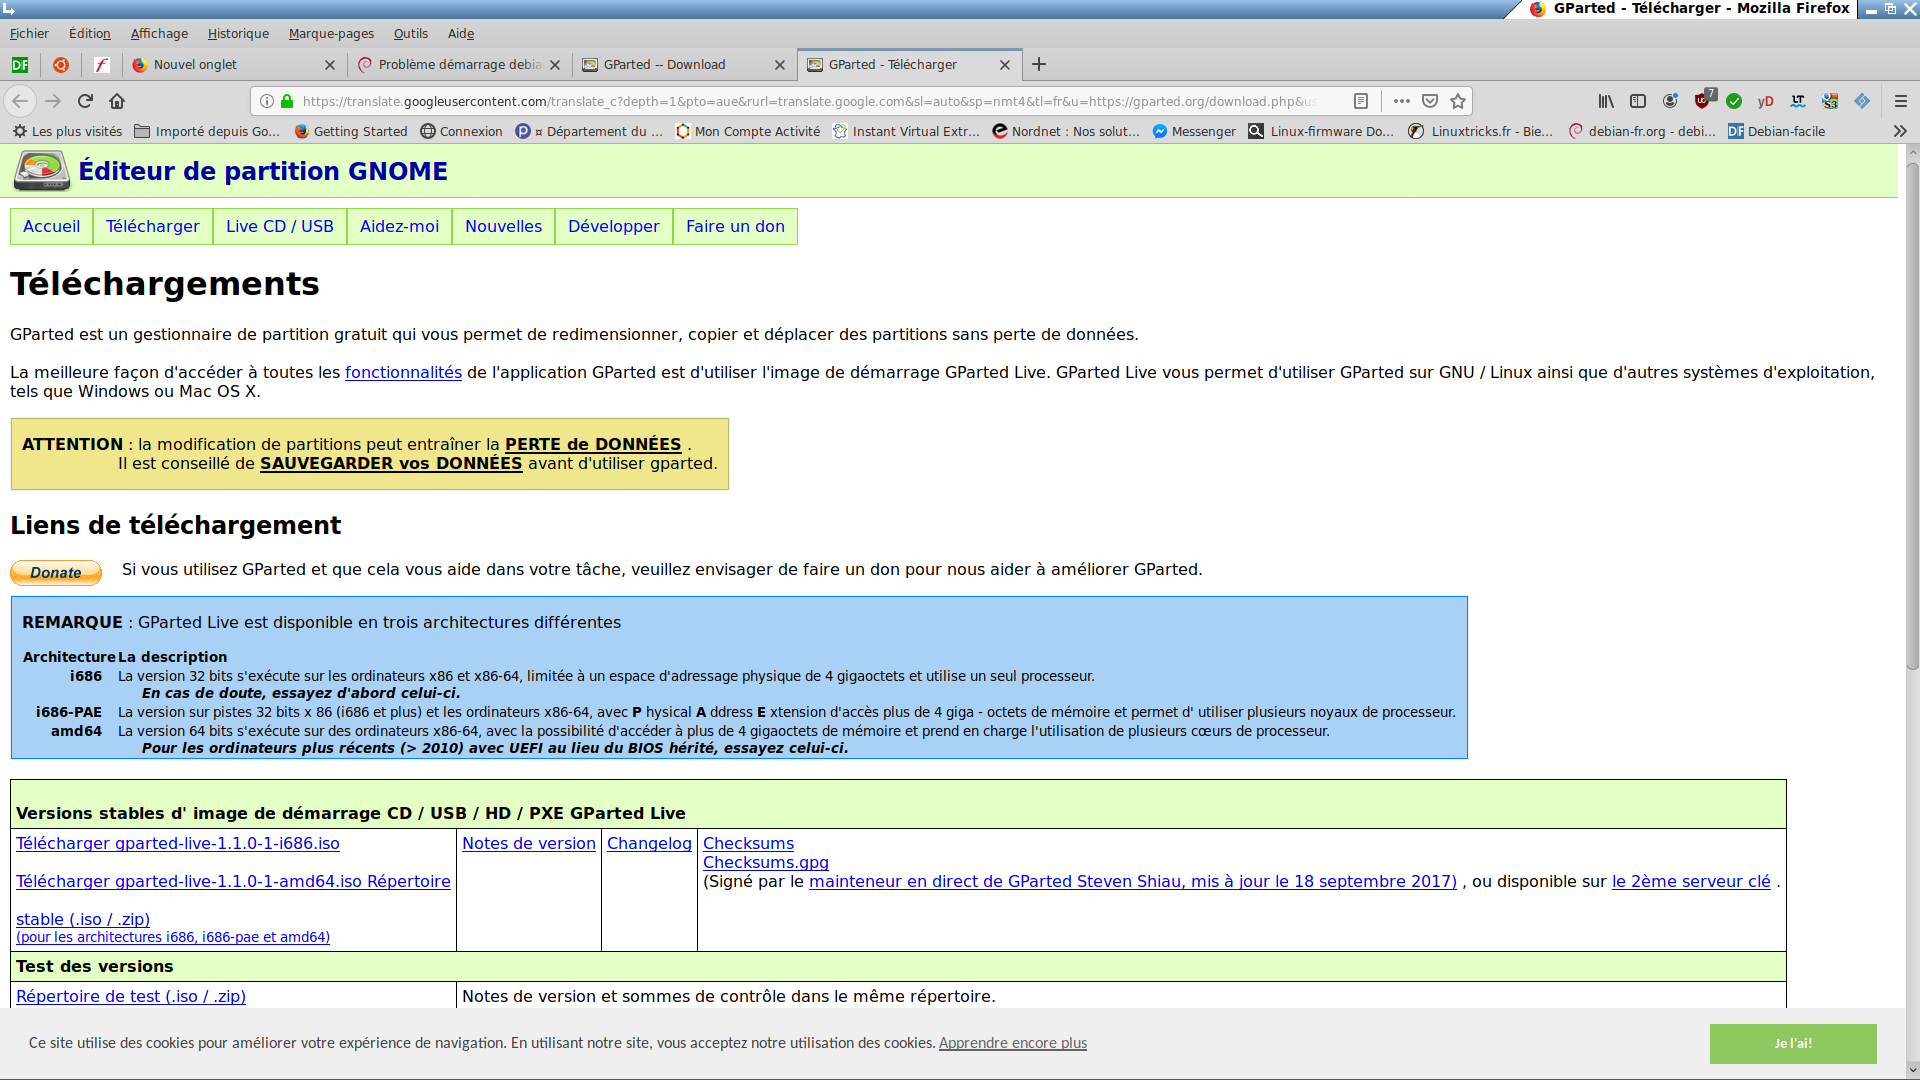Open the pinned Flash 'f' tab
Viewport: 1920px width, 1080px height.
coord(101,65)
